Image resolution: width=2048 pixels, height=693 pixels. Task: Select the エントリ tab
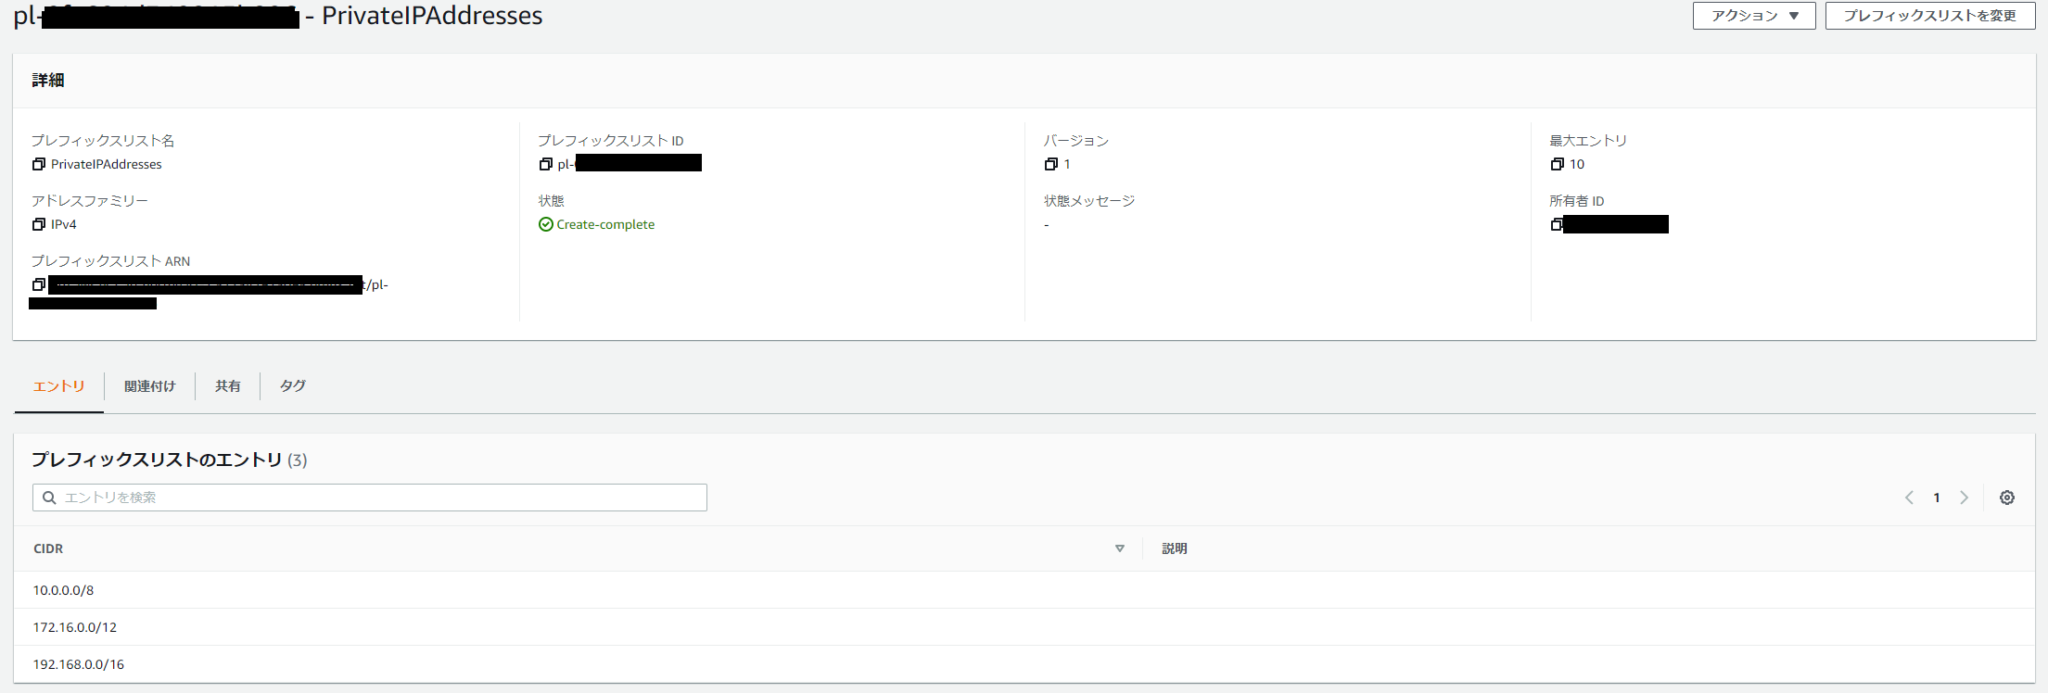59,386
